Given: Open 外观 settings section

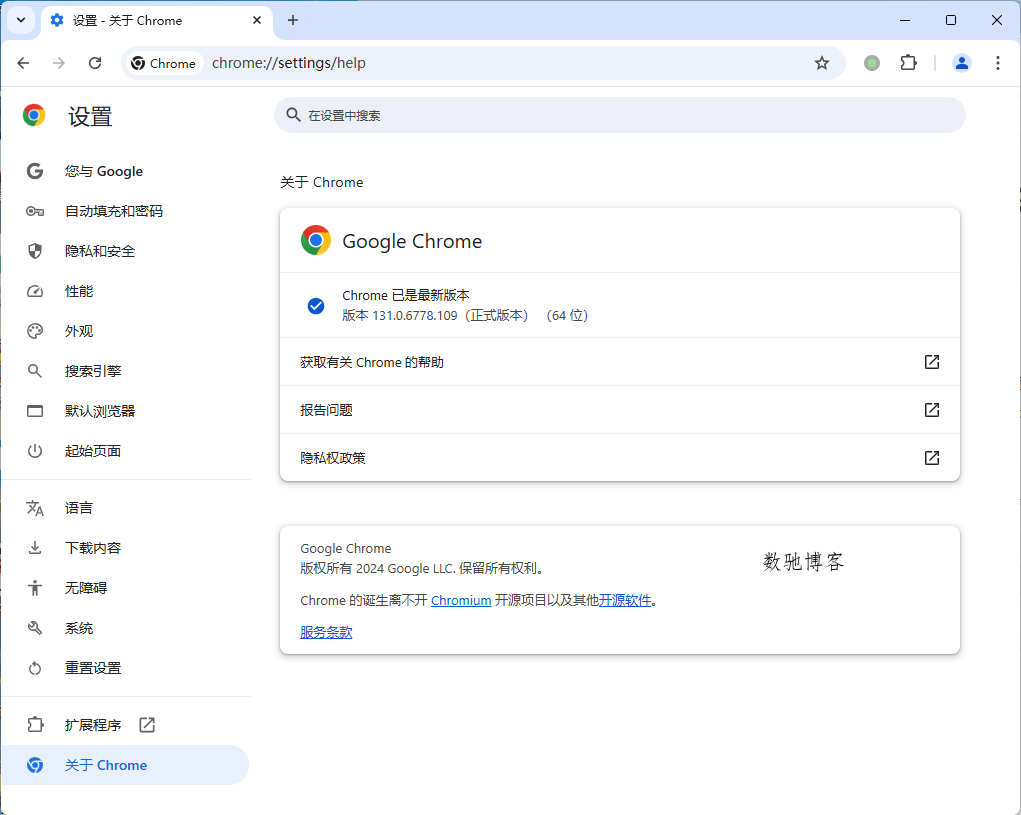Looking at the screenshot, I should 126,331.
